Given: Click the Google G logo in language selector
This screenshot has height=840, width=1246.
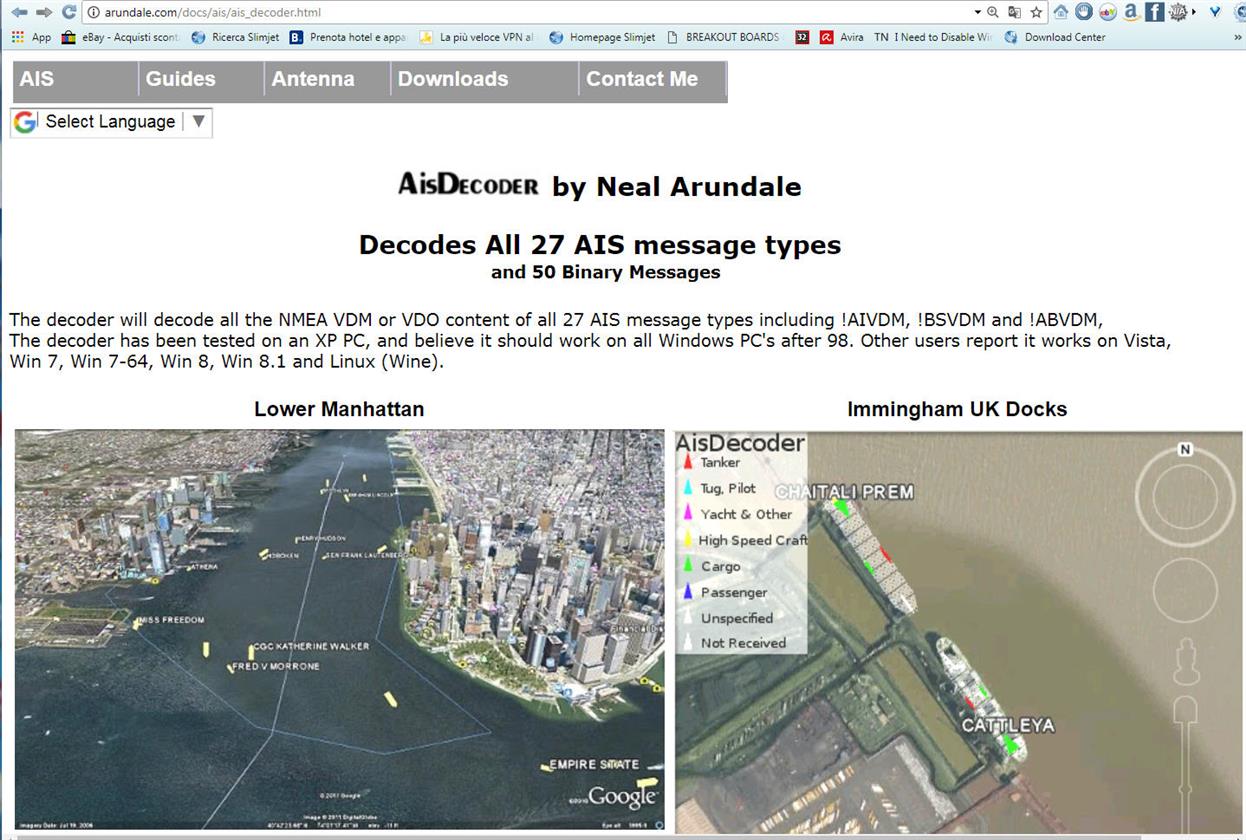Looking at the screenshot, I should (x=26, y=122).
